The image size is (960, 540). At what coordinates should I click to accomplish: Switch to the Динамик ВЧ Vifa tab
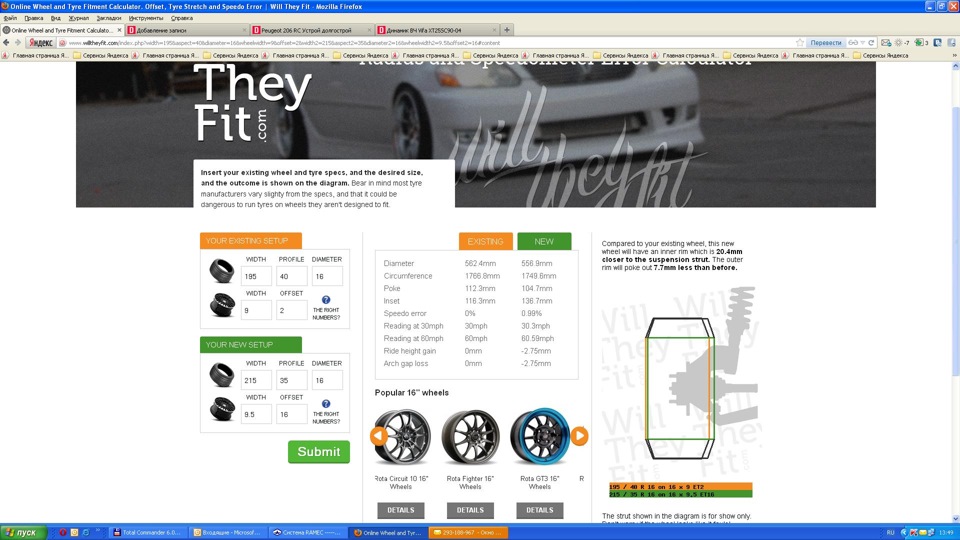(437, 30)
